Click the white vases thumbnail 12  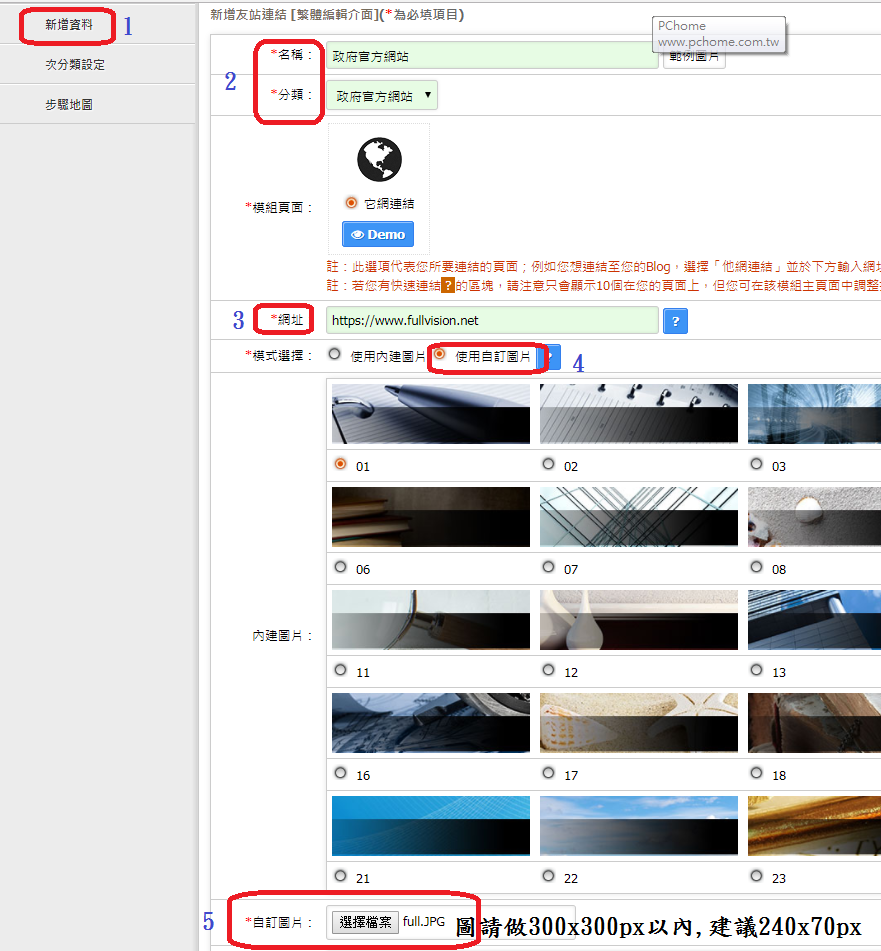coord(639,620)
